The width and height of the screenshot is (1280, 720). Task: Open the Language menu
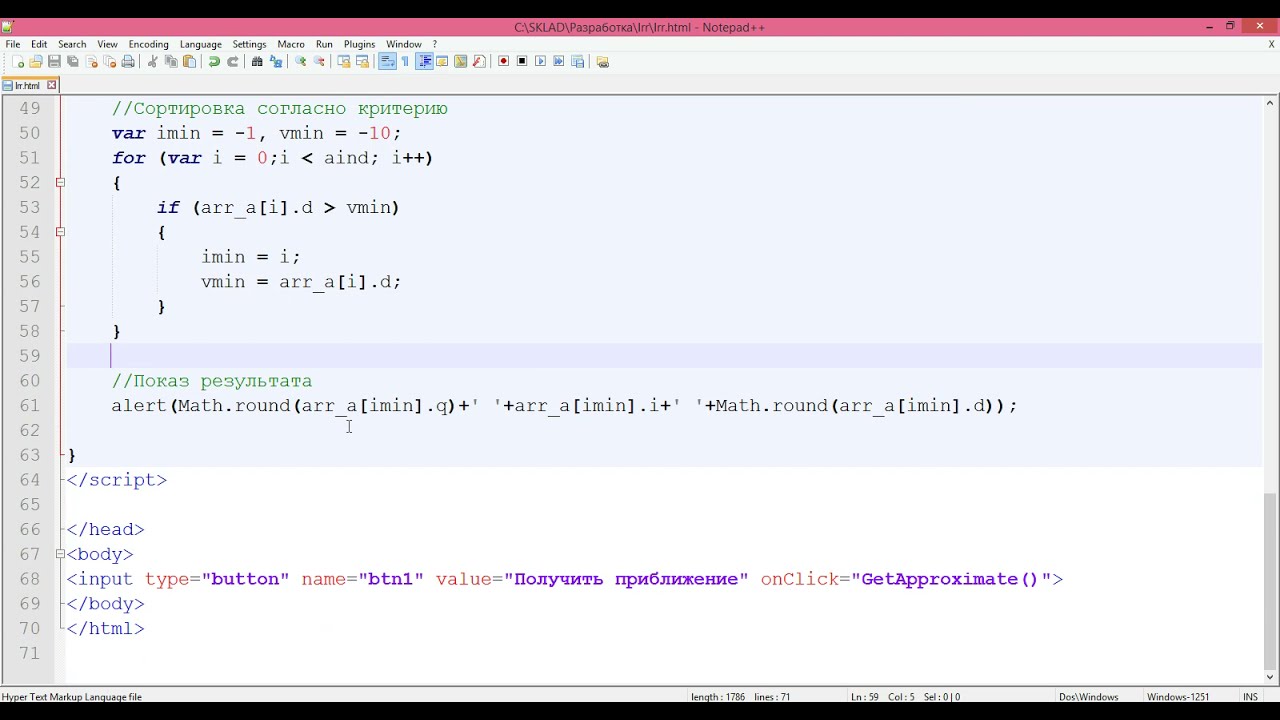[x=200, y=44]
